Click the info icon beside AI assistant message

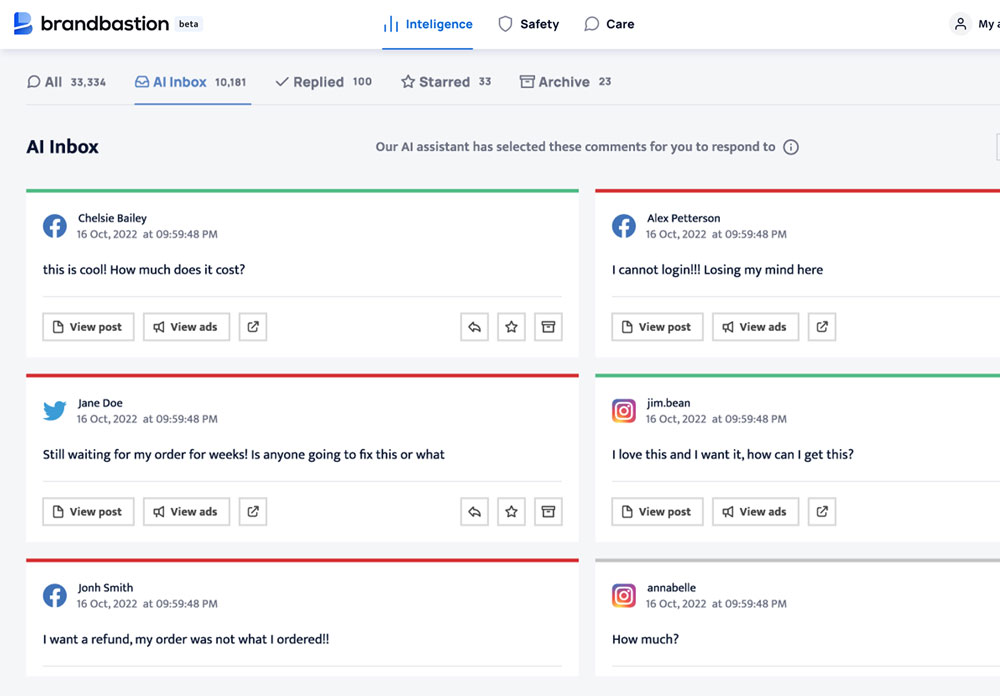pyautogui.click(x=791, y=147)
